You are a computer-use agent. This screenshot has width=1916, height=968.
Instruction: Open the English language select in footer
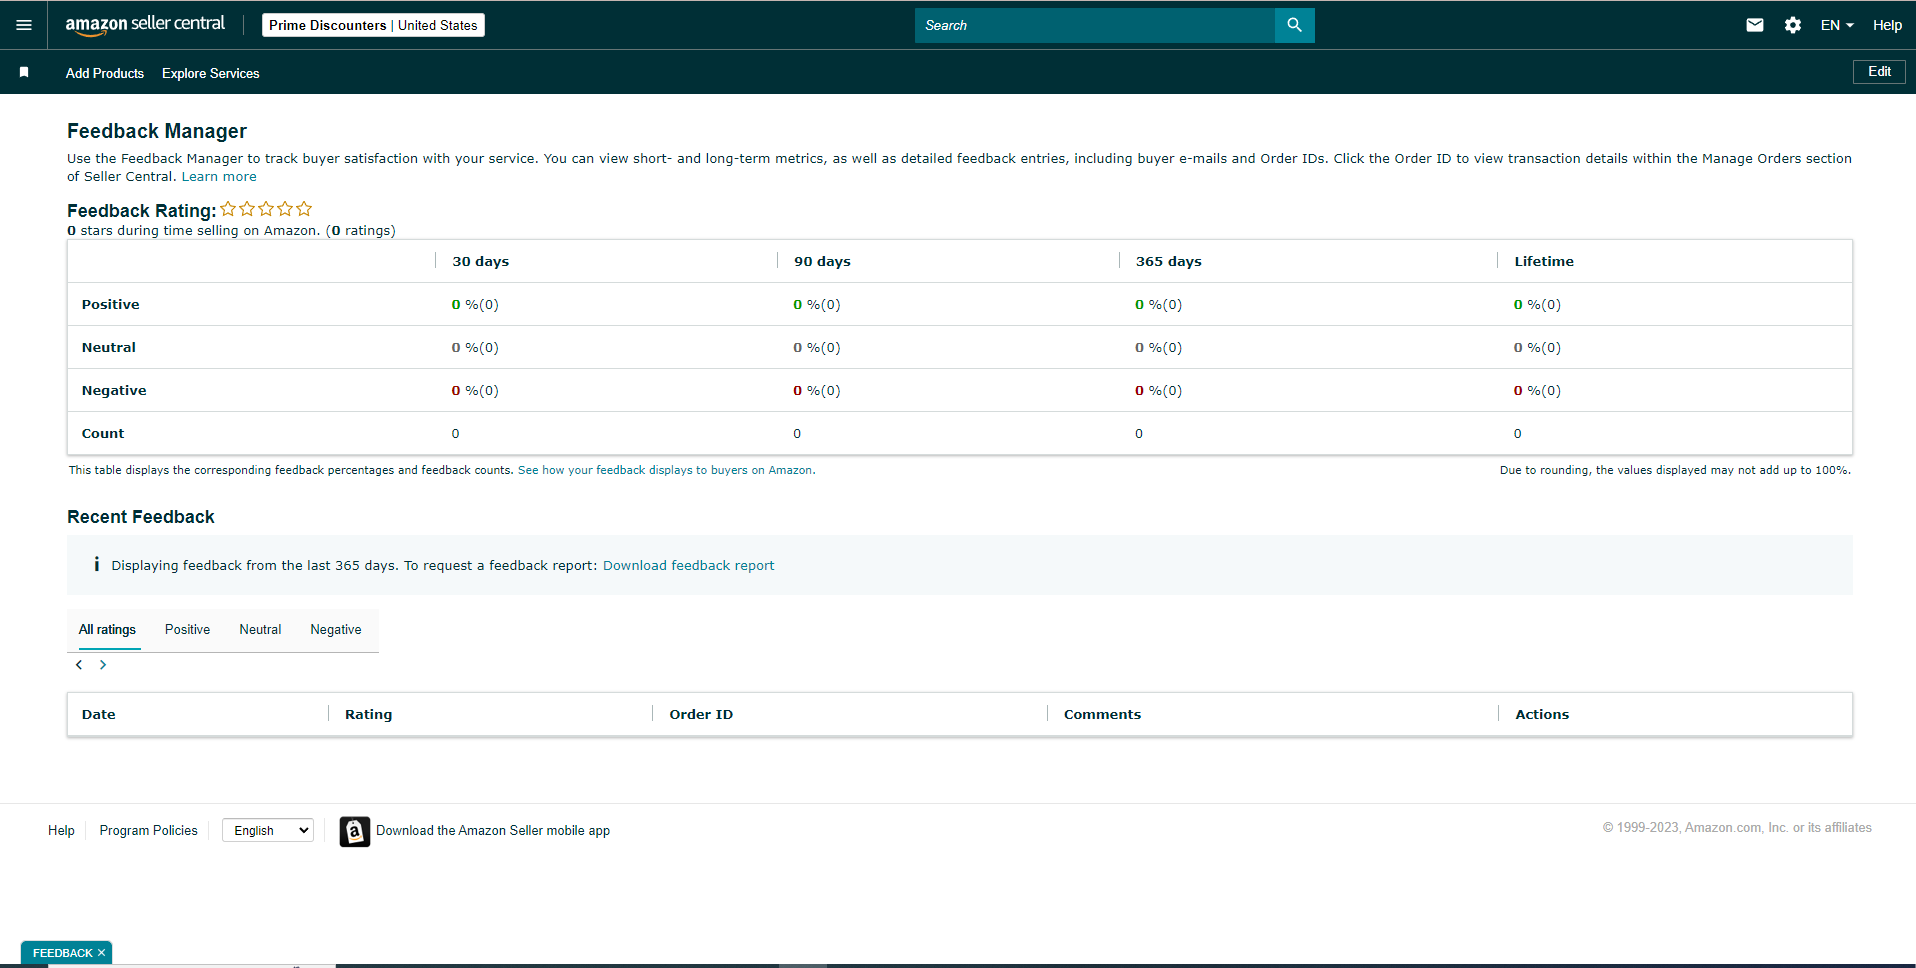[x=268, y=830]
